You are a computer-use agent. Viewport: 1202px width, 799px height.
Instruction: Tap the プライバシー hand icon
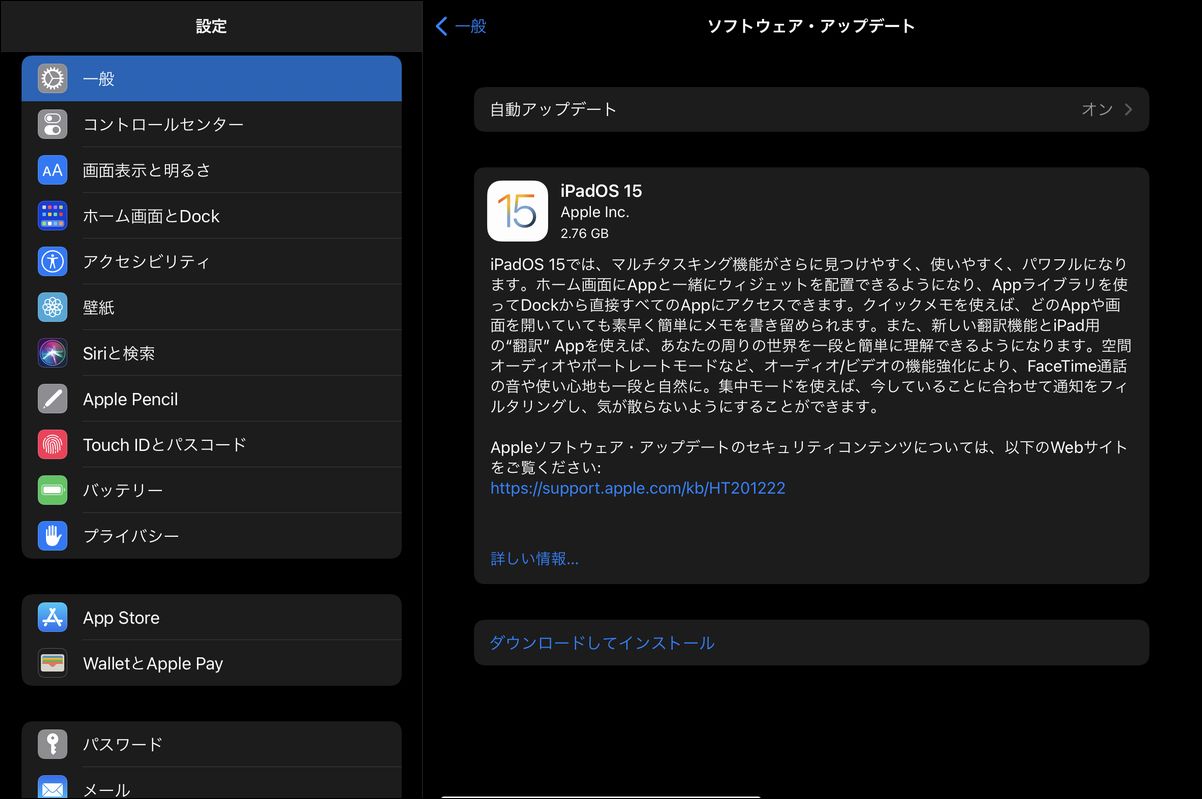pyautogui.click(x=53, y=536)
